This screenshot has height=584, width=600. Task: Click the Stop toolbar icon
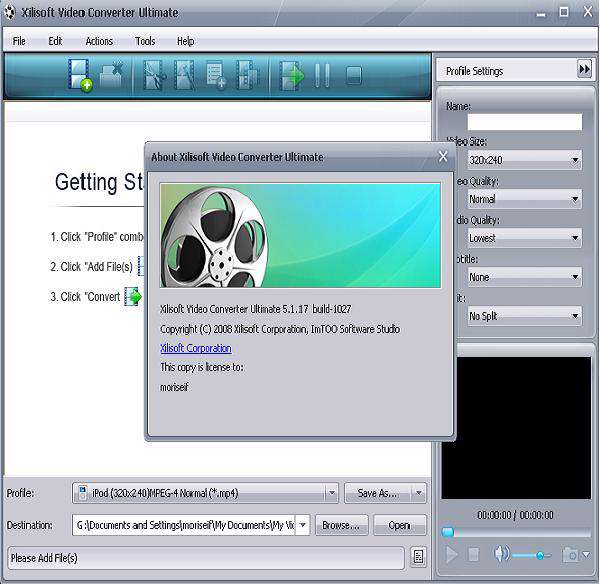354,75
